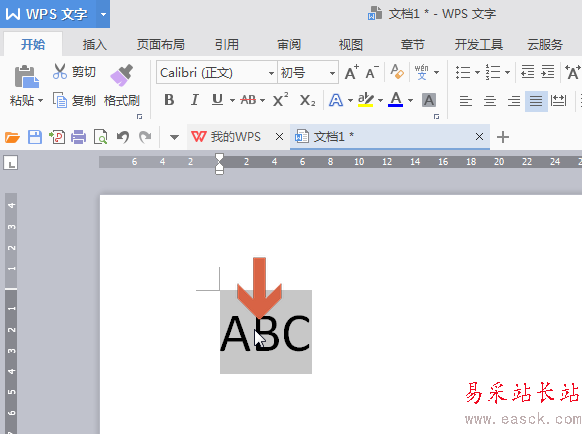Screen dimensions: 582x434
Task: Open the 章节 ribbon tab
Action: pos(412,45)
